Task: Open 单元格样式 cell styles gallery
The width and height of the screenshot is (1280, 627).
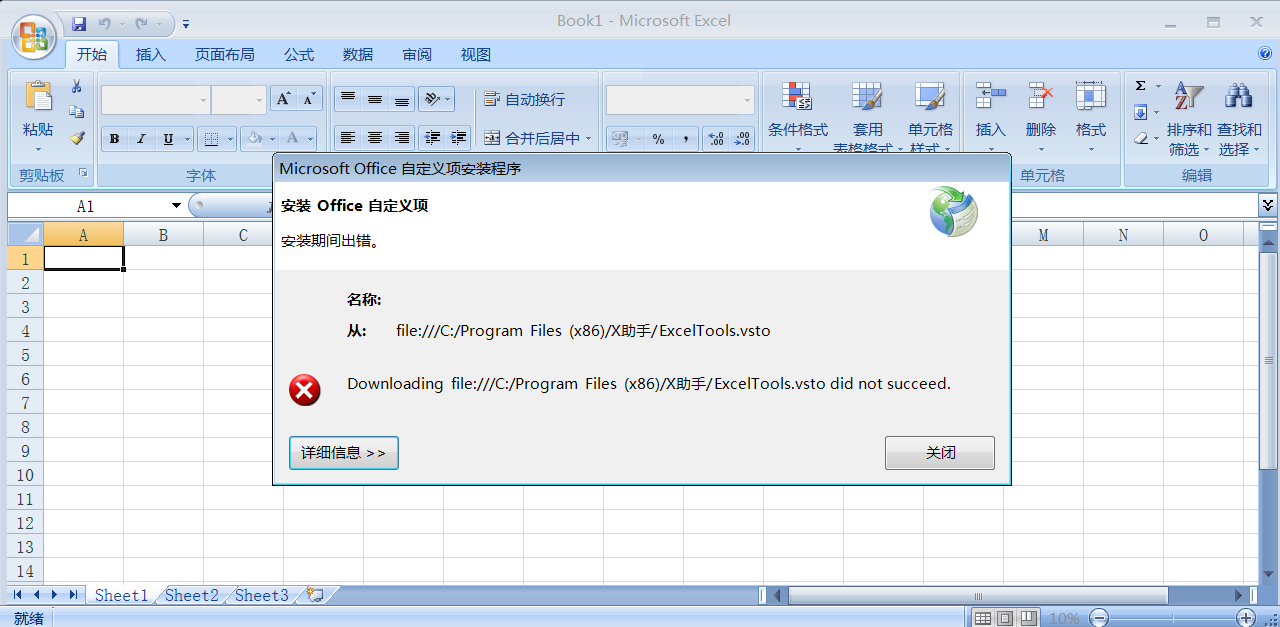Action: point(930,116)
